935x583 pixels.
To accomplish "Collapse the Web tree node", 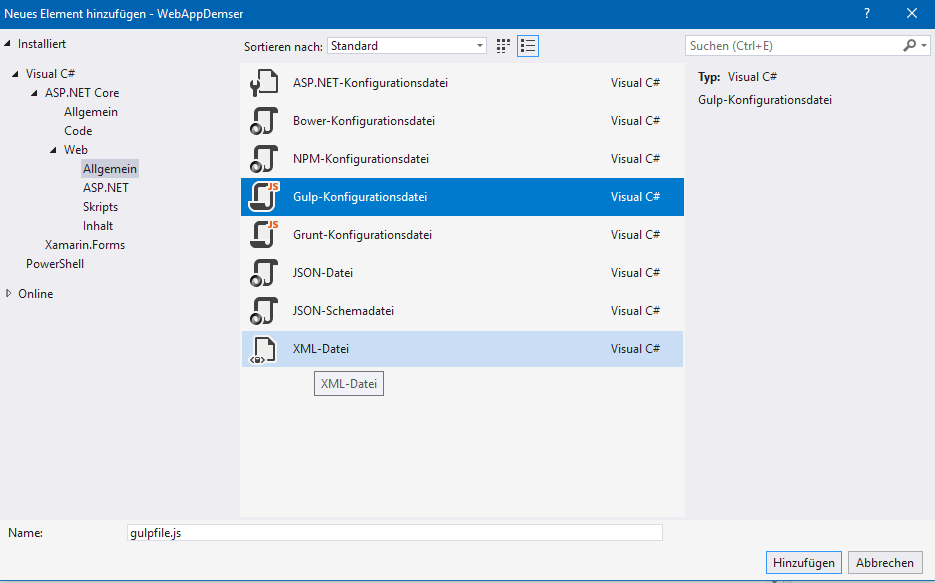I will 54,150.
